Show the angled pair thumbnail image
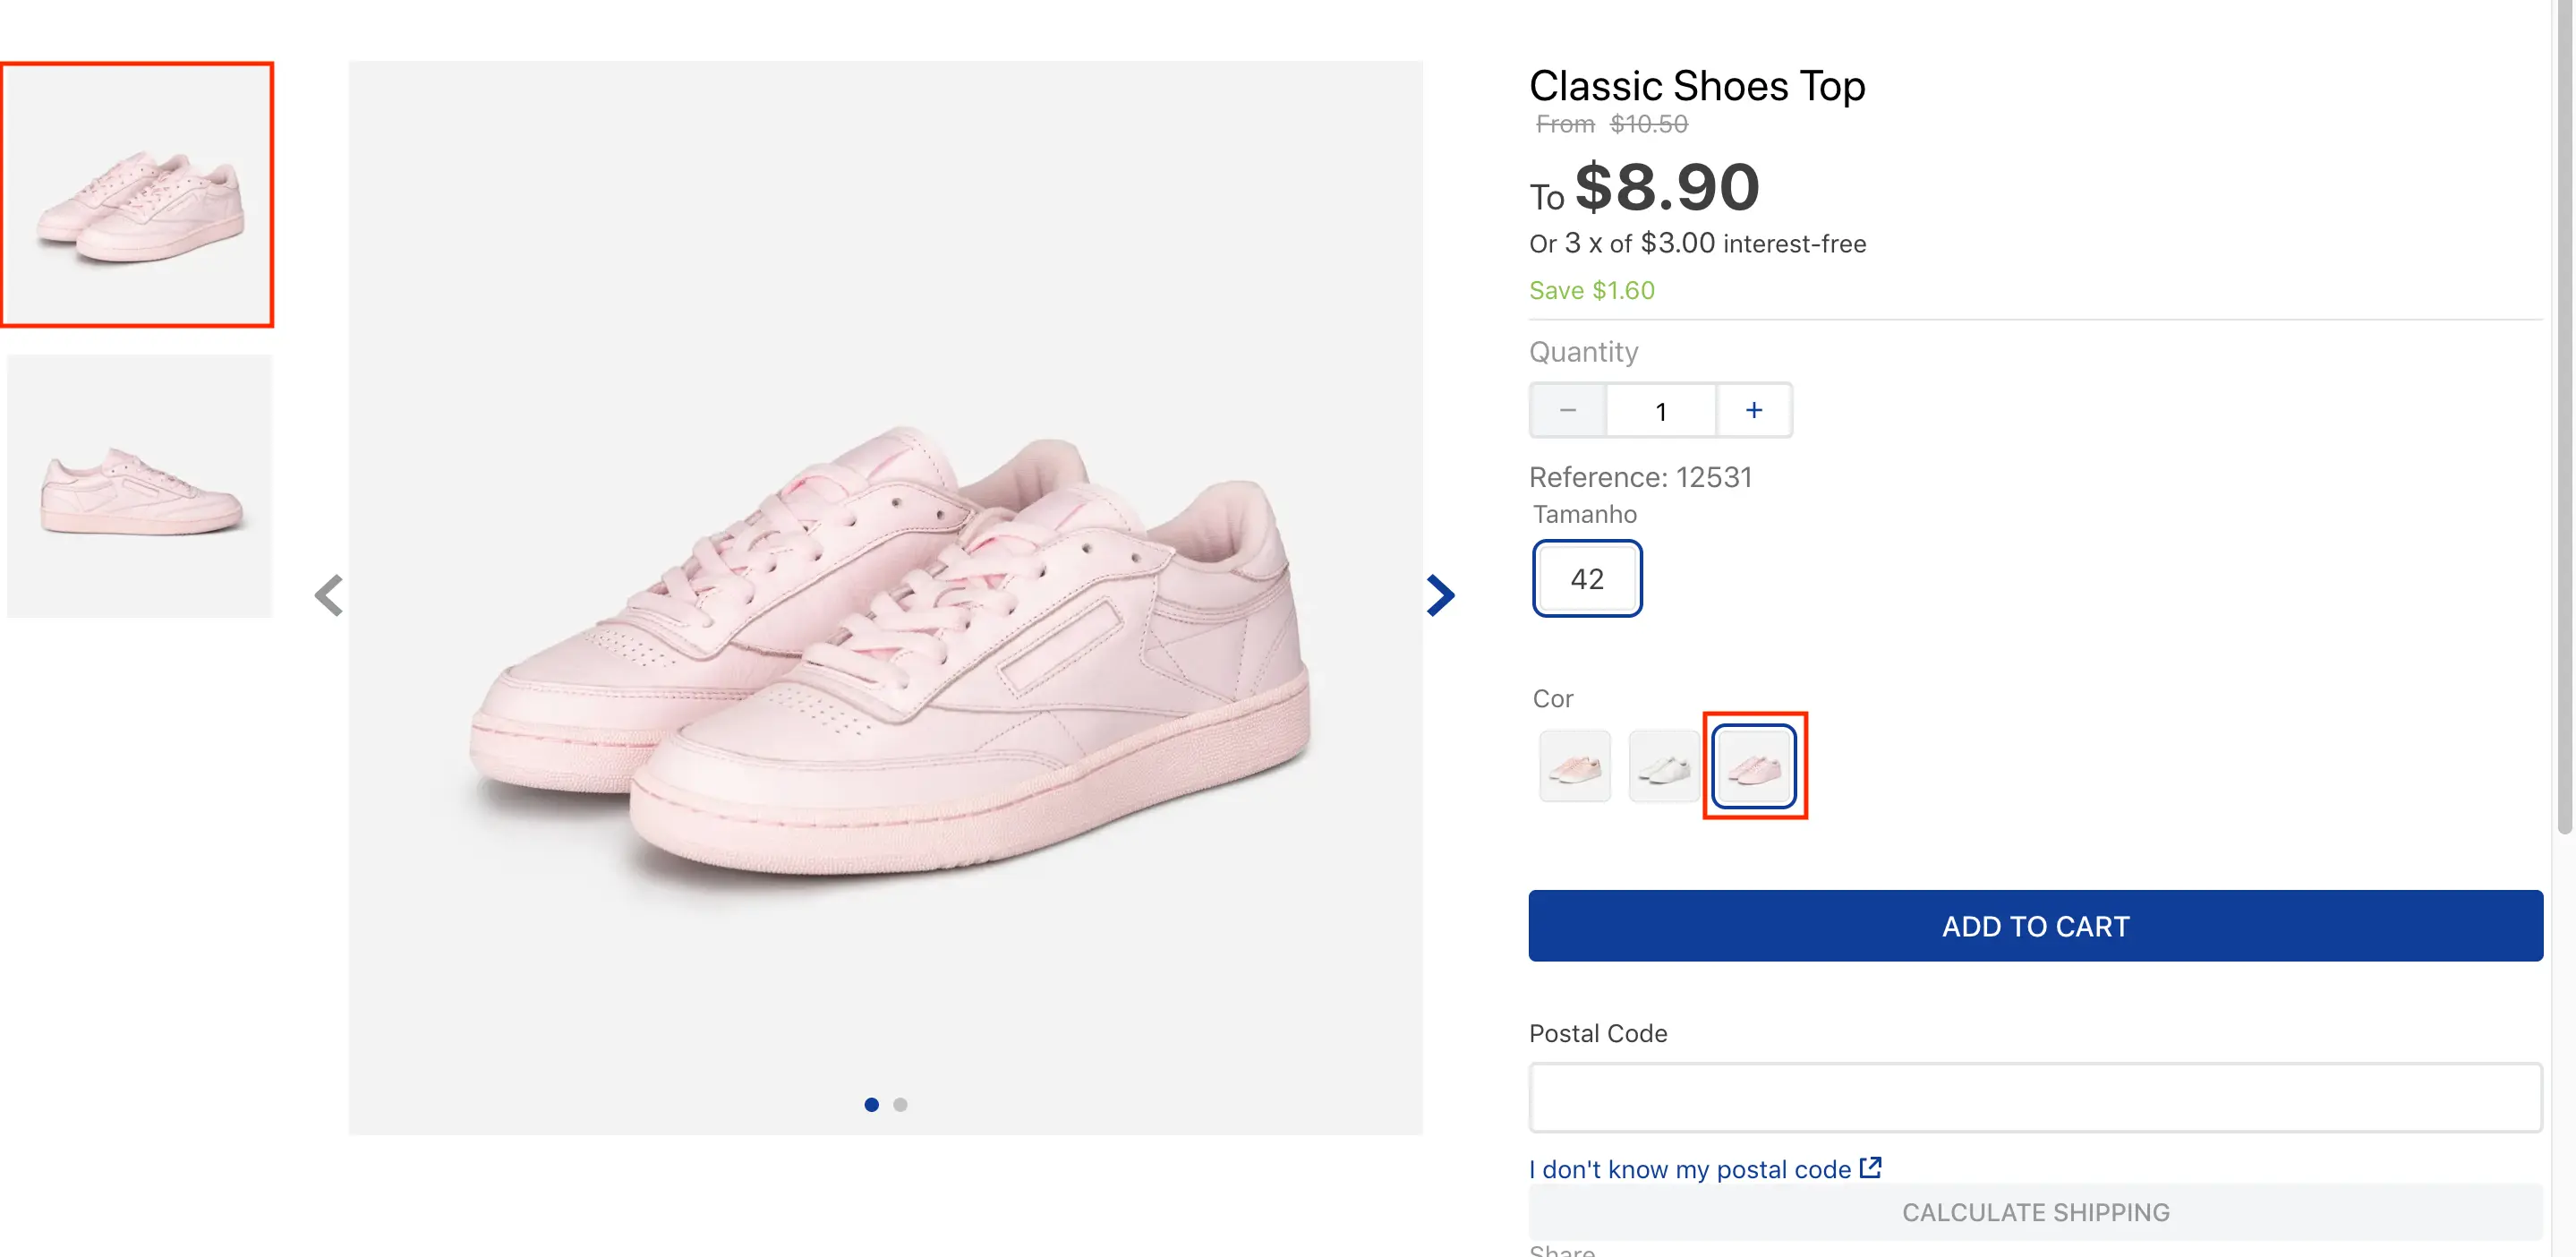 pos(138,195)
